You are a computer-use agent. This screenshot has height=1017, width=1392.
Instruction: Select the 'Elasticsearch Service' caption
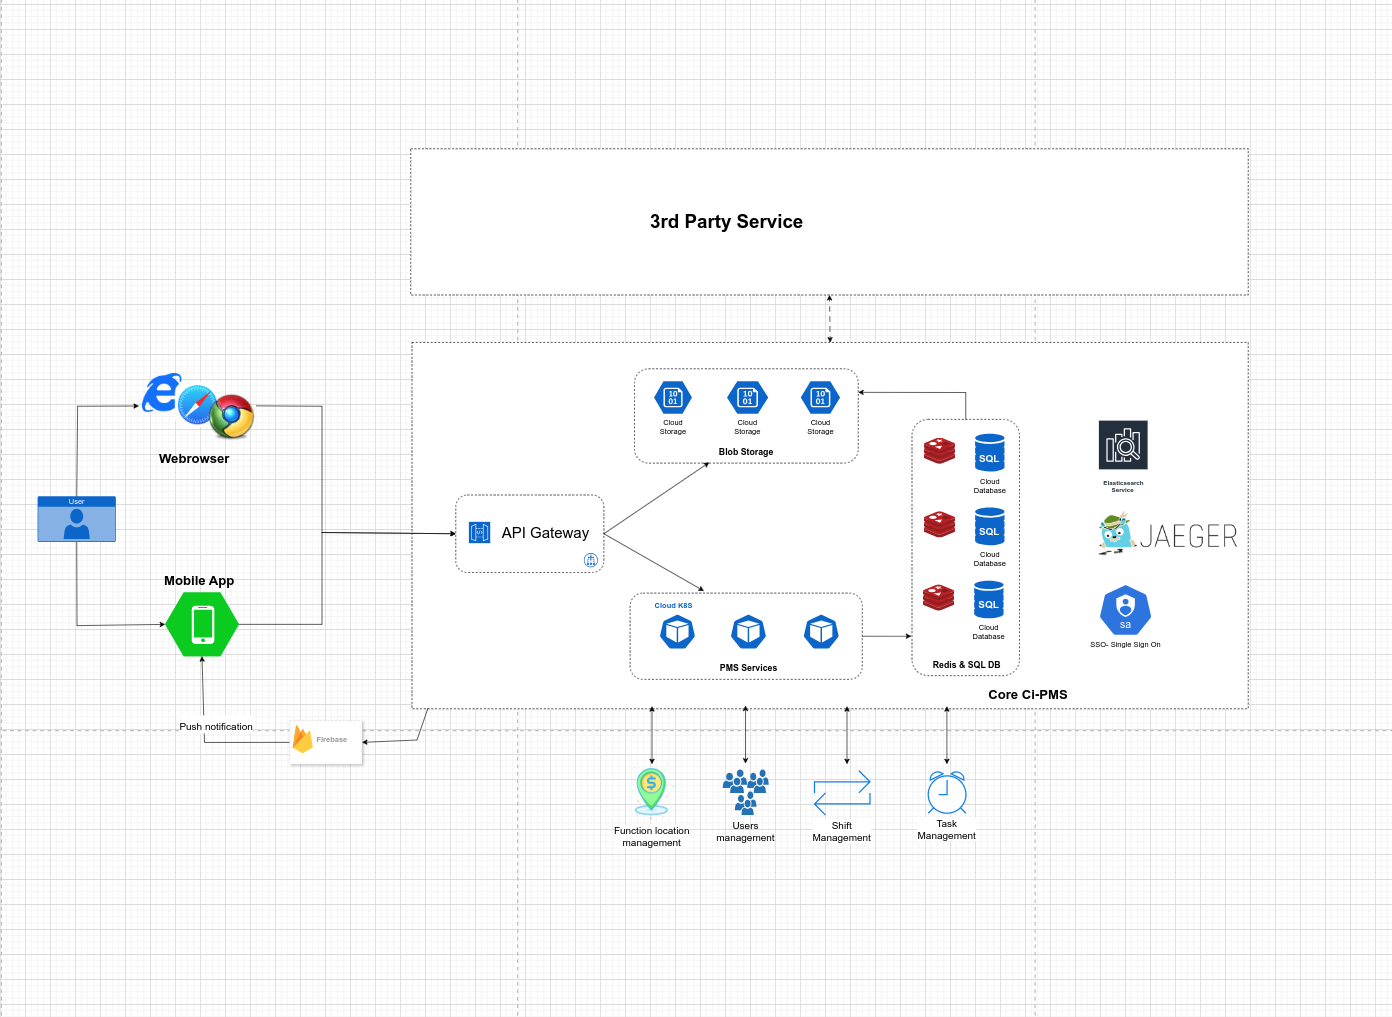point(1123,486)
